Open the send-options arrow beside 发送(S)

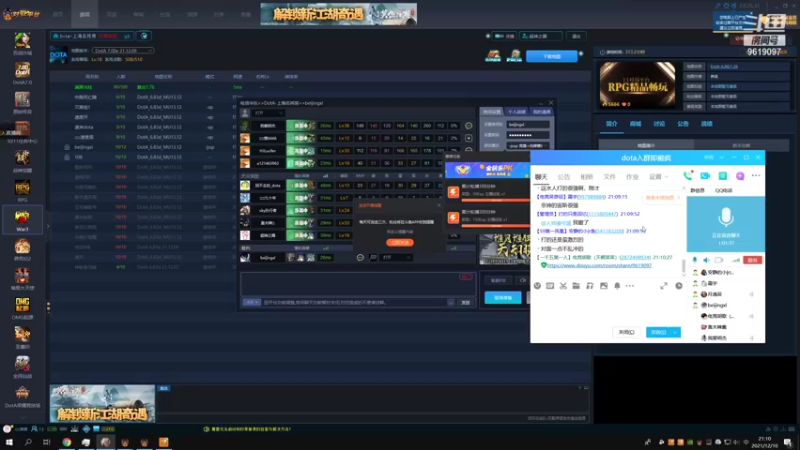point(675,332)
